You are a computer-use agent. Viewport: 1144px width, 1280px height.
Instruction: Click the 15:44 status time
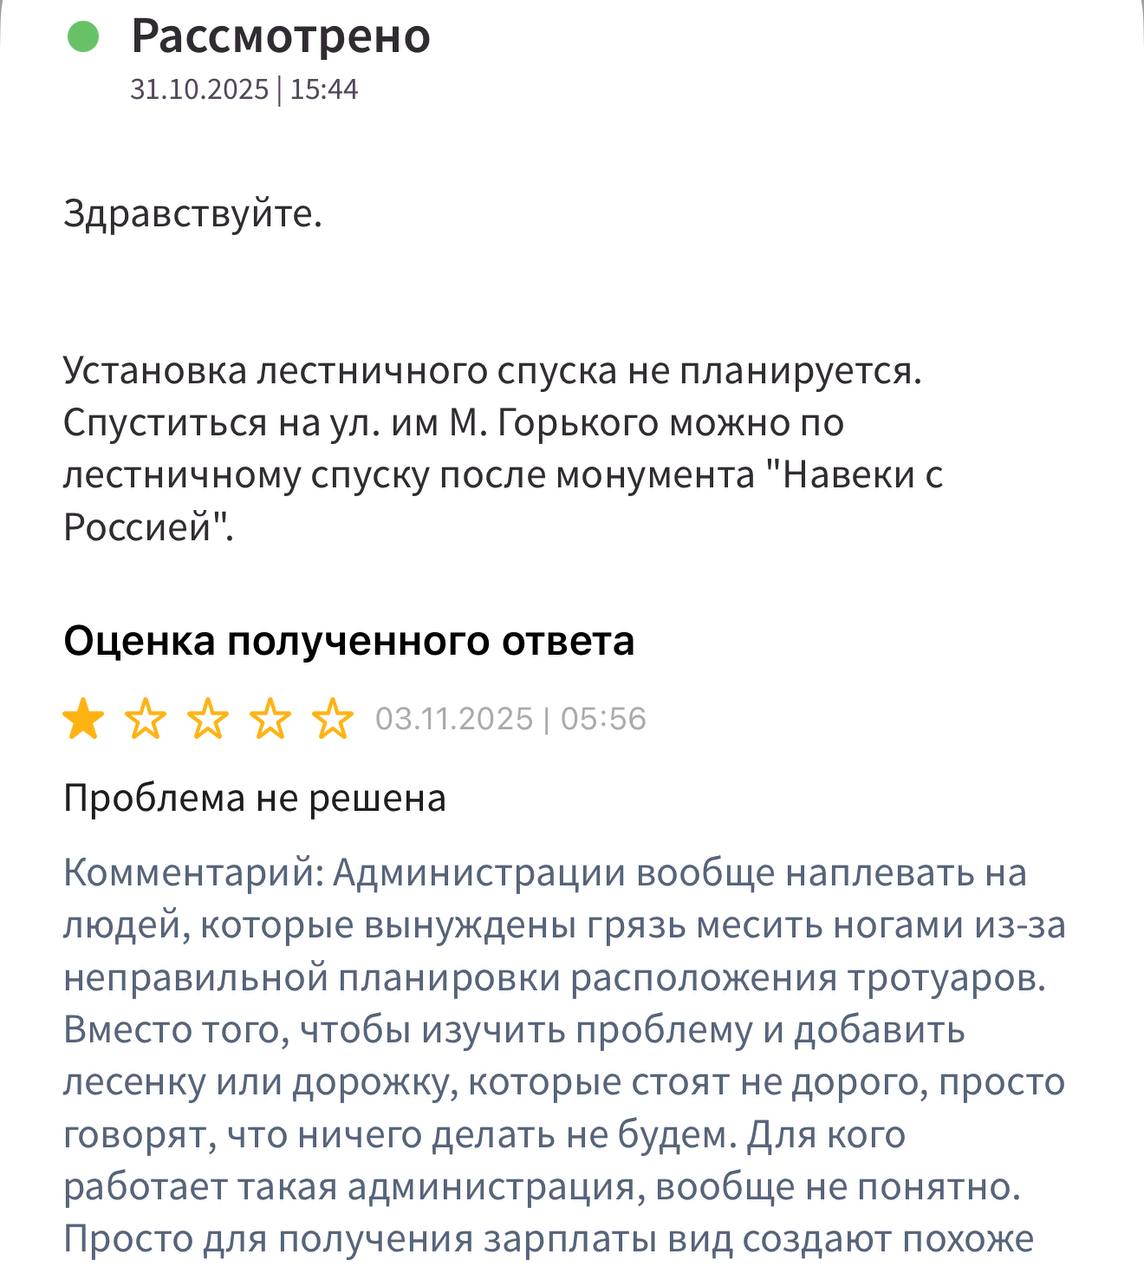pyautogui.click(x=324, y=90)
